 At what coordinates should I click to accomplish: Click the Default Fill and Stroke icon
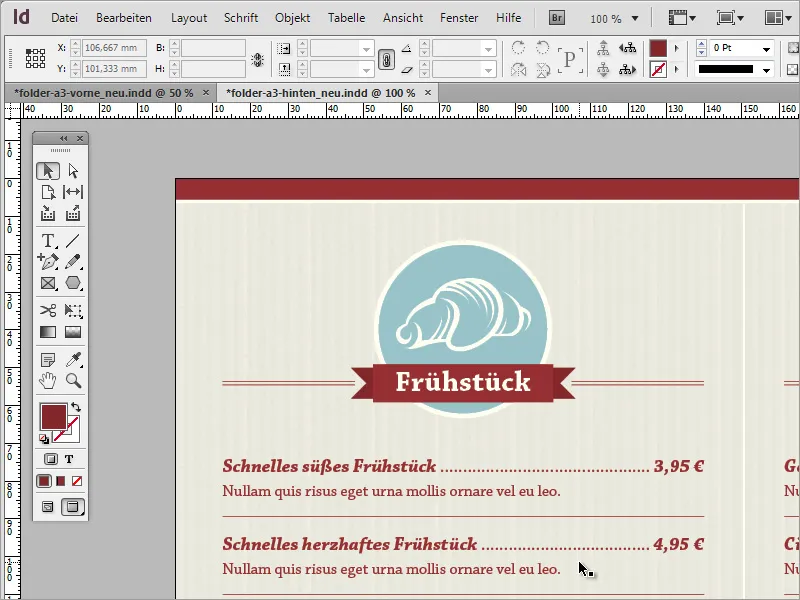pos(44,439)
